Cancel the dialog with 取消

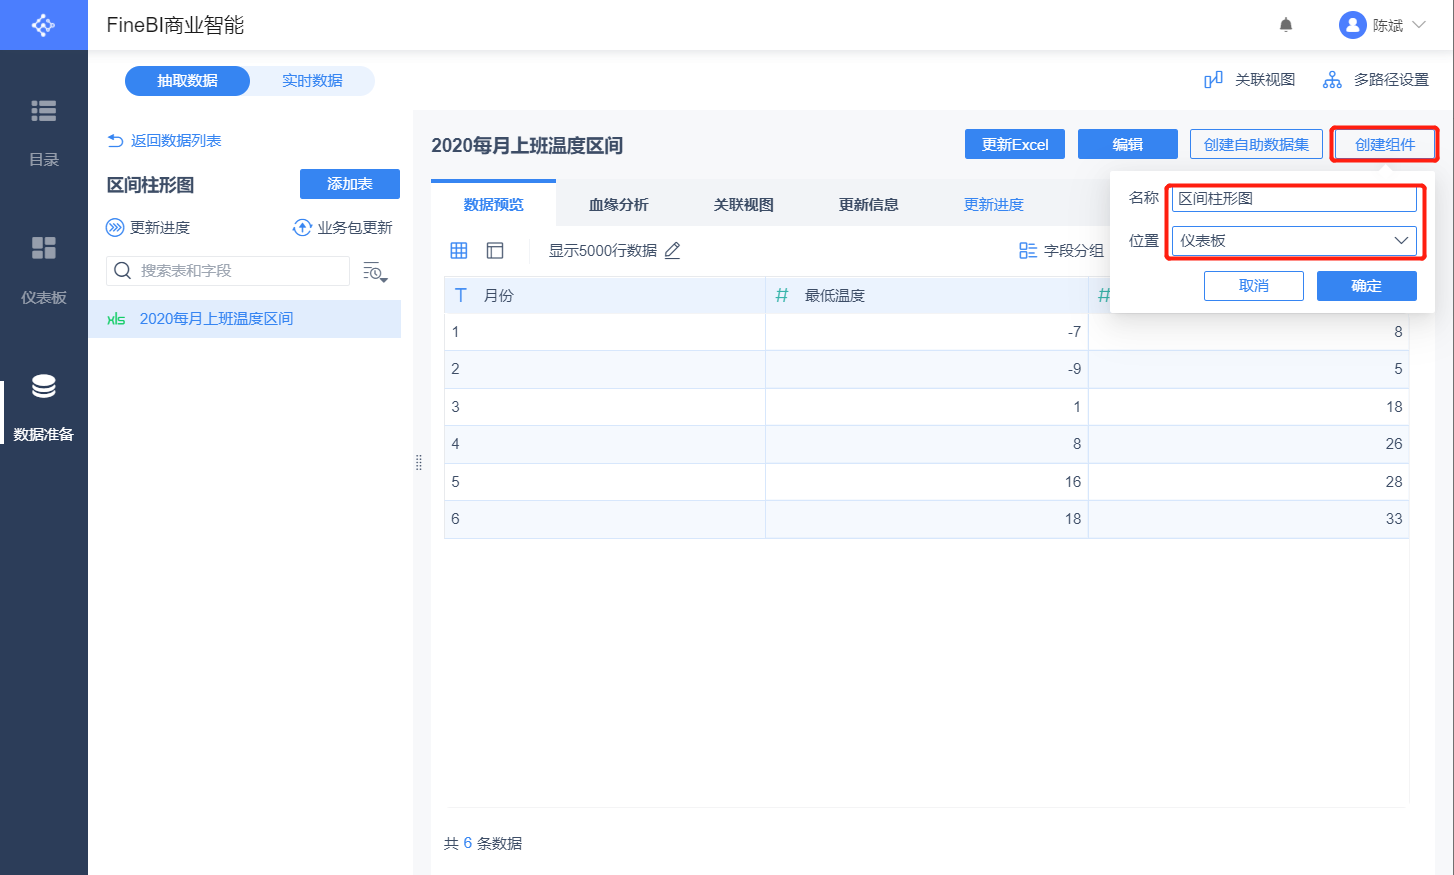point(1254,286)
